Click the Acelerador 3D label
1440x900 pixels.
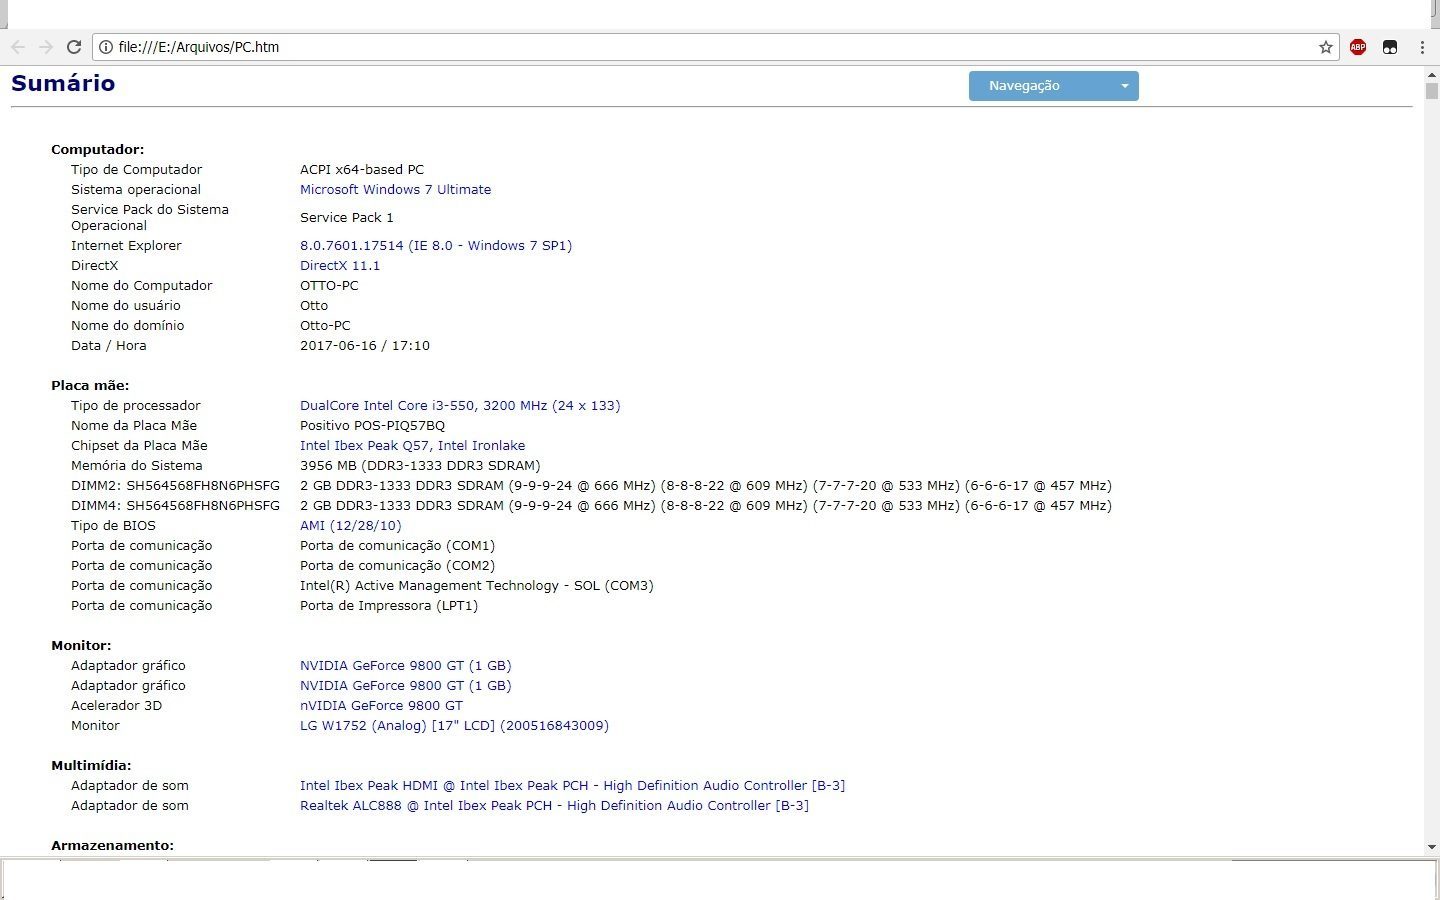(x=116, y=706)
